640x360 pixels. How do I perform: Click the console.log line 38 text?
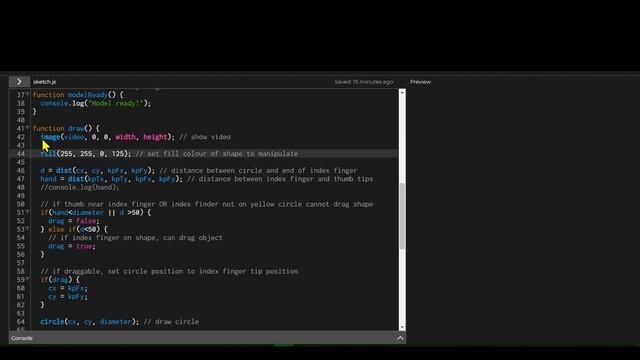click(96, 103)
